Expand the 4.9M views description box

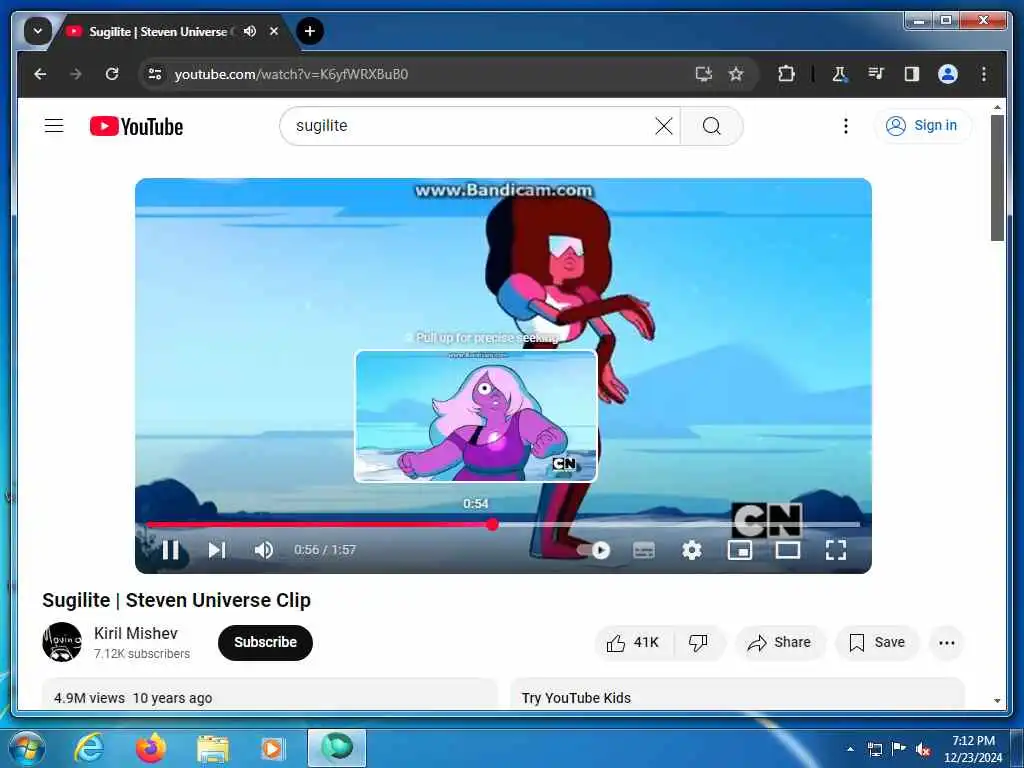[x=270, y=694]
